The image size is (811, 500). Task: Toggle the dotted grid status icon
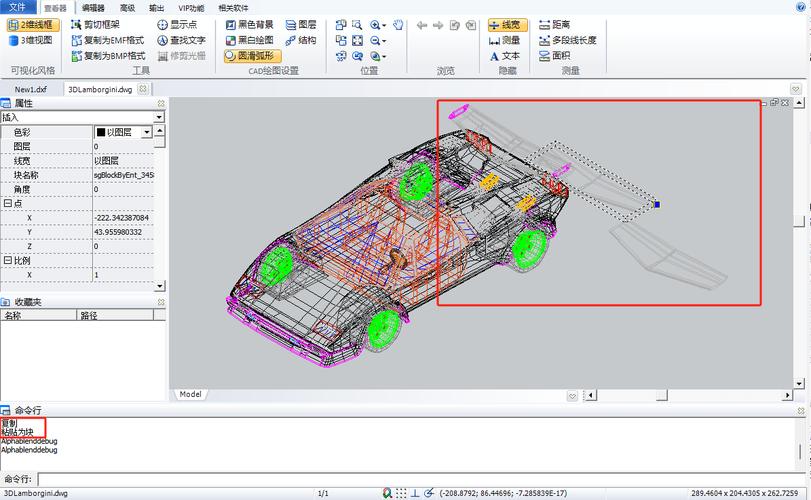[x=401, y=493]
